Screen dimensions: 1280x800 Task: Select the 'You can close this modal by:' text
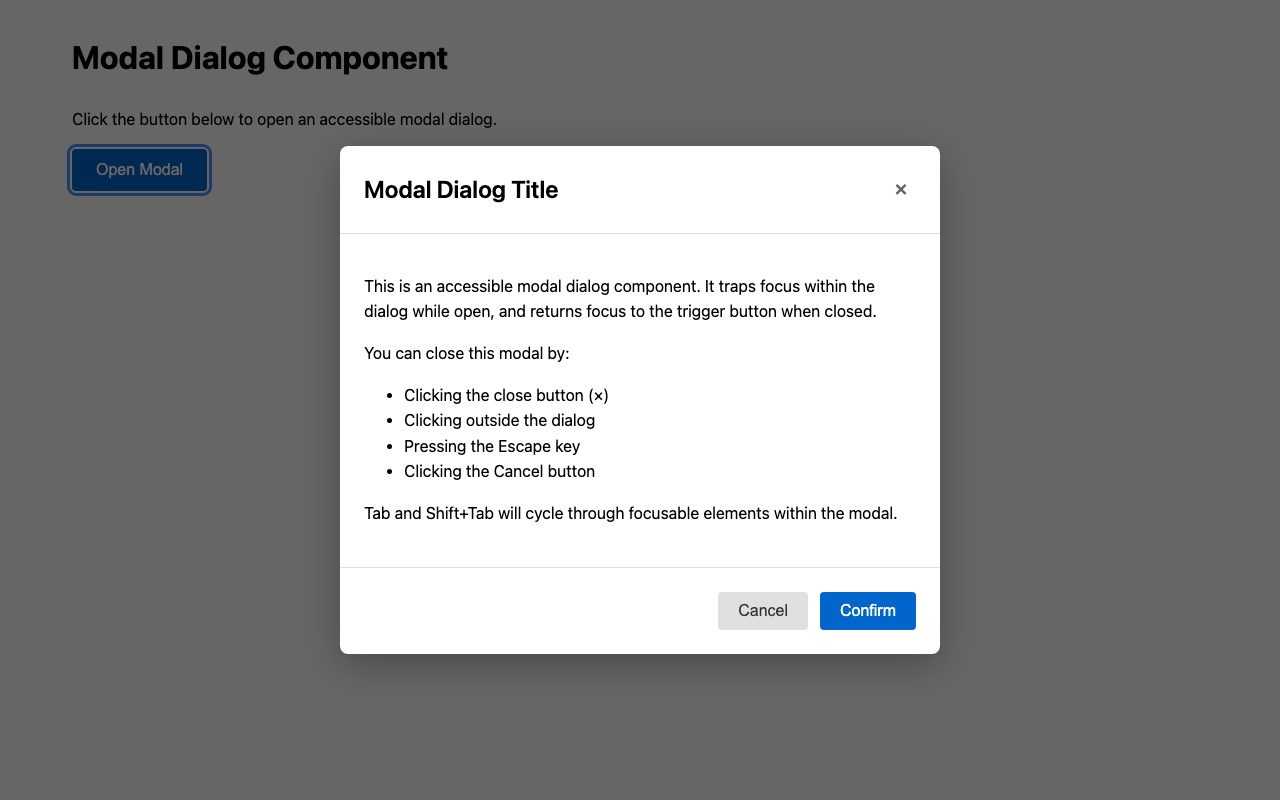pyautogui.click(x=465, y=353)
